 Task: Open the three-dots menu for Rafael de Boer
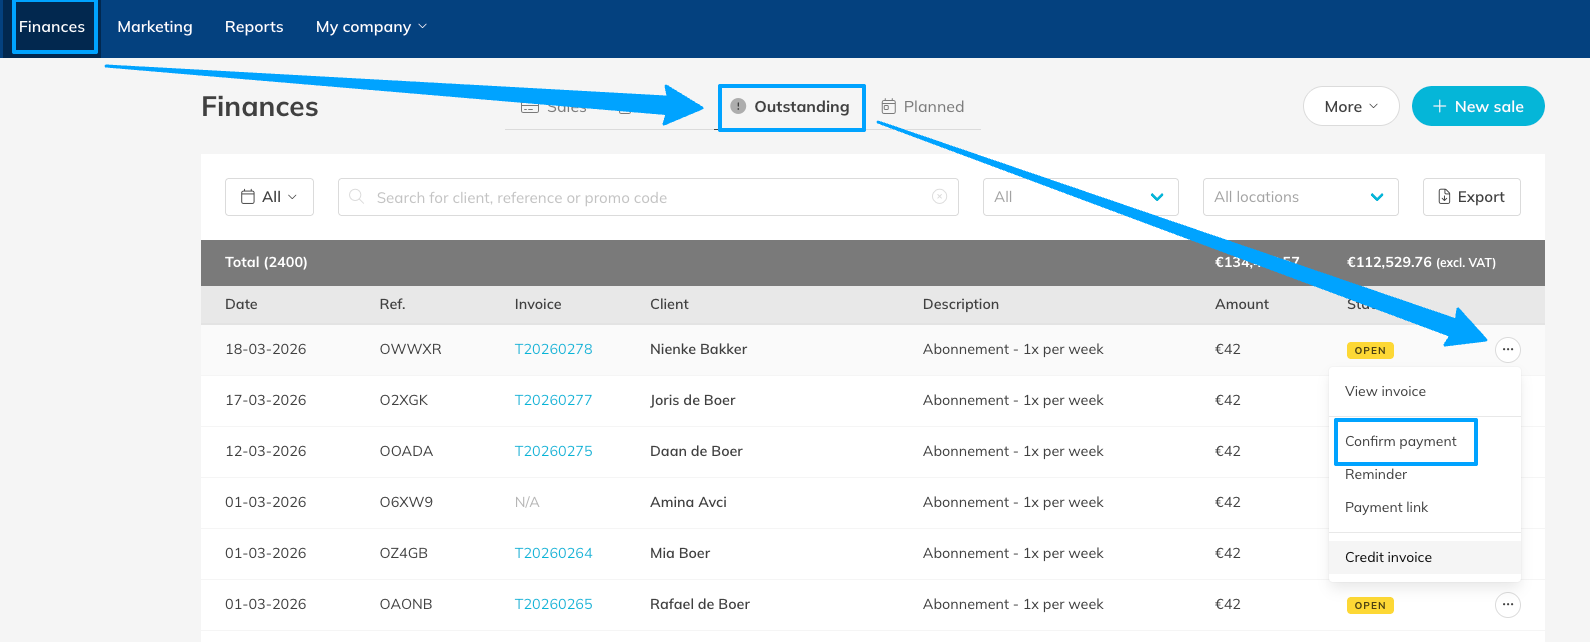[1507, 605]
